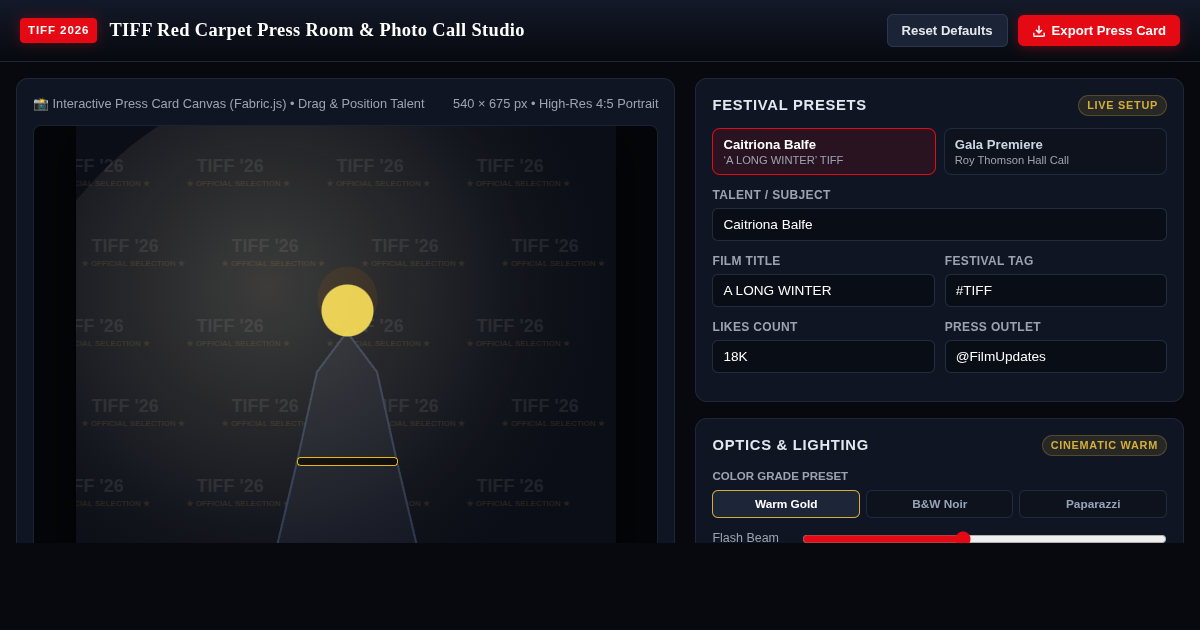Screen dimensions: 1200x630
Task: Click into the Likes Count field
Action: (x=823, y=357)
